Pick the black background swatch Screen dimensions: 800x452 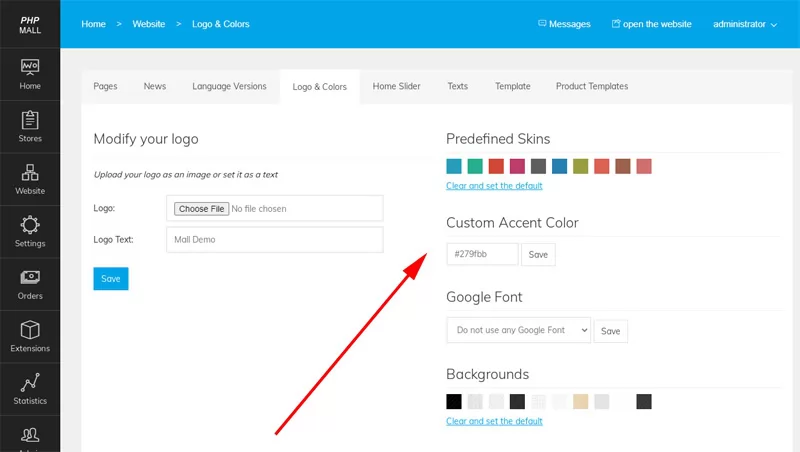454,401
